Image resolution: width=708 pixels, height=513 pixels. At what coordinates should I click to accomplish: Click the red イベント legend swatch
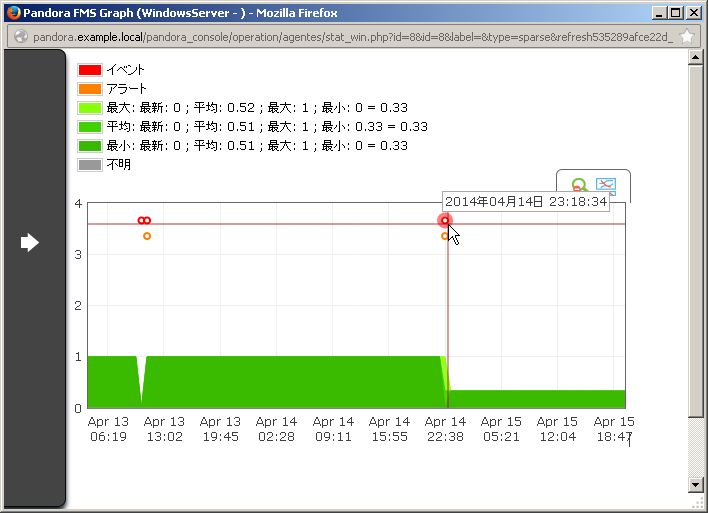[90, 70]
